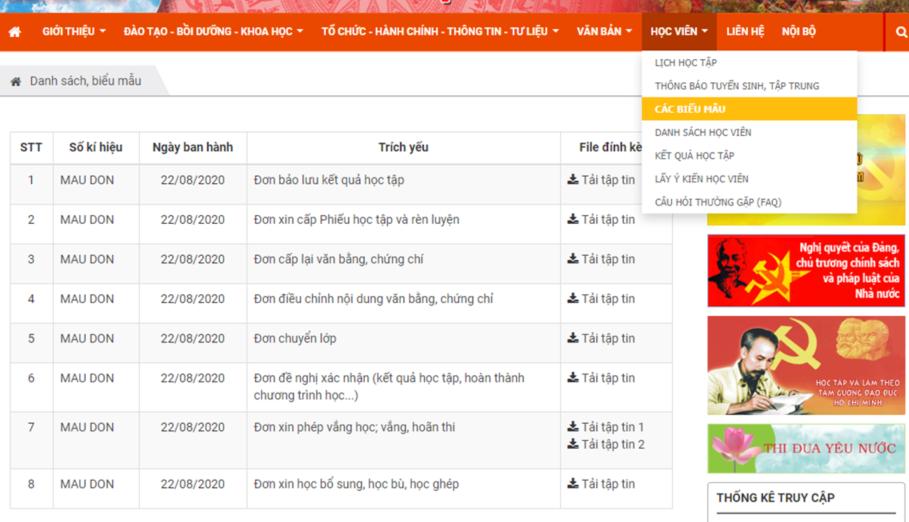909x522 pixels.
Task: Go to the Nội bộ link
Action: (798, 32)
